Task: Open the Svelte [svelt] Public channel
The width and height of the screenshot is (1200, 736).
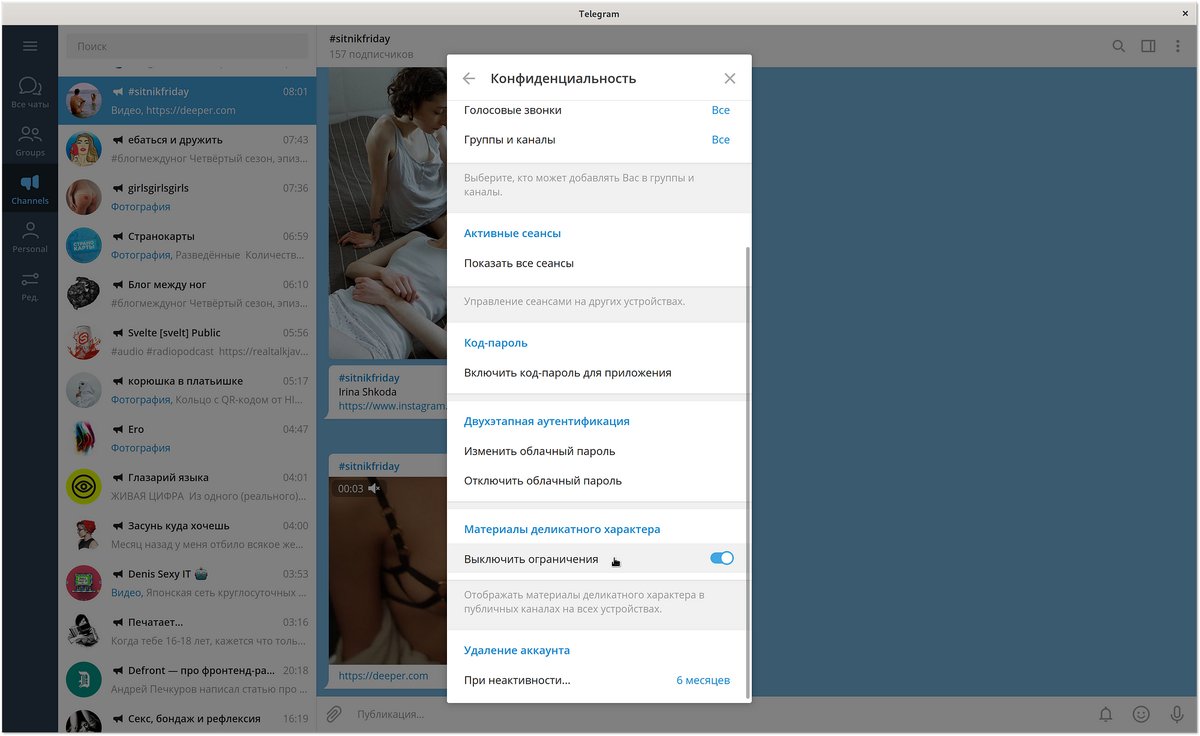Action: click(187, 342)
